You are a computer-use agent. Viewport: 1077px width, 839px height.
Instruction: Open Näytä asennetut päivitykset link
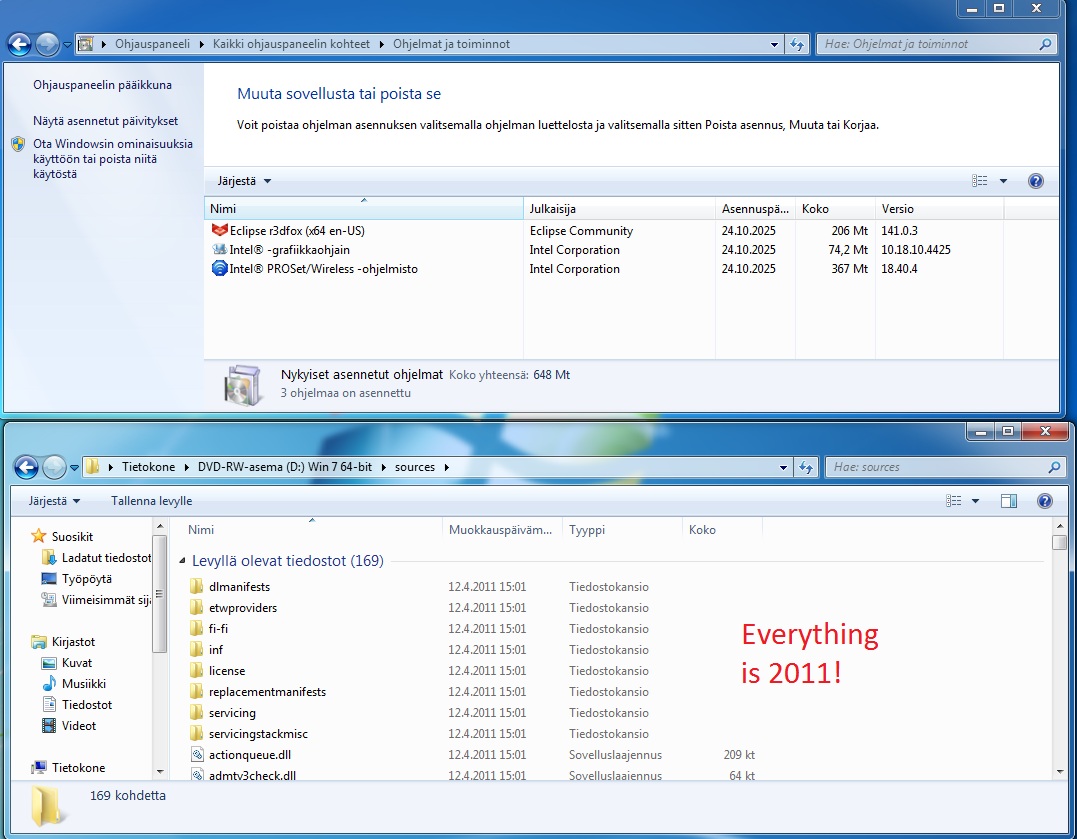(x=105, y=121)
